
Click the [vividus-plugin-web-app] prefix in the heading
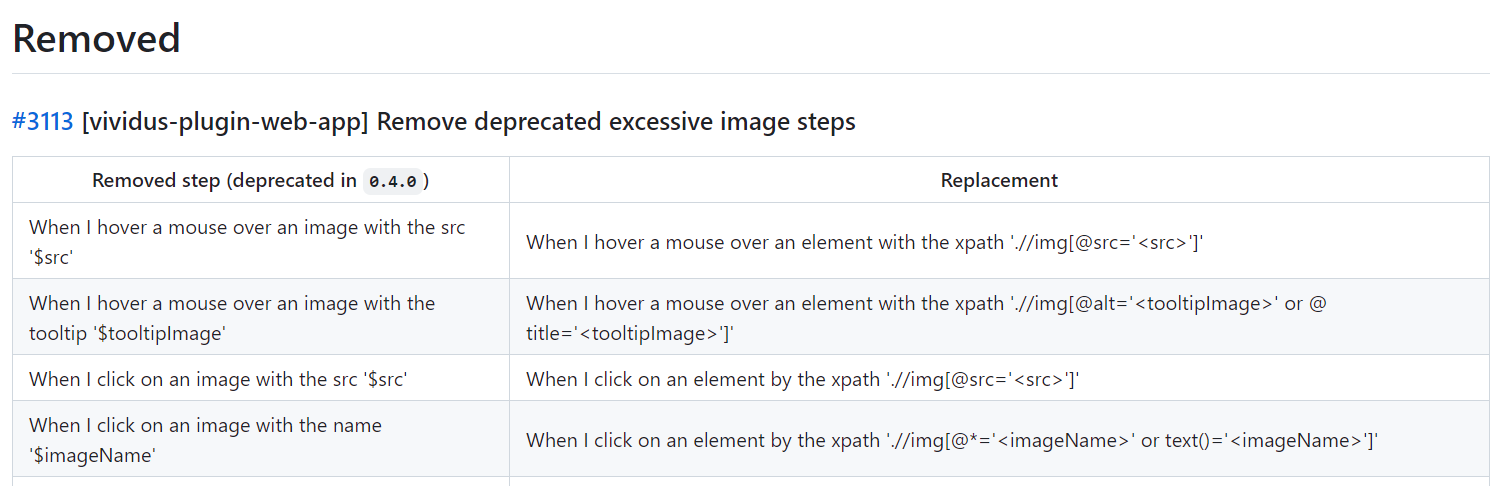[x=225, y=122]
